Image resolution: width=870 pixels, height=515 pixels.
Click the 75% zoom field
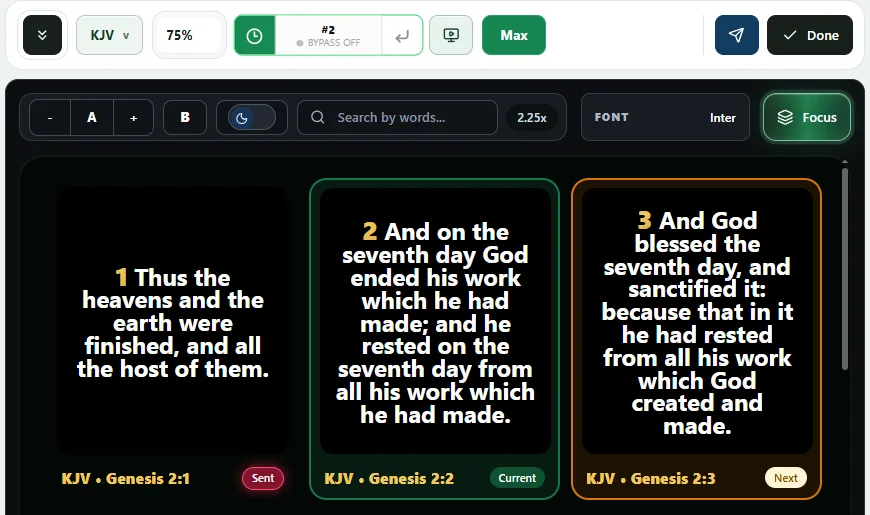click(189, 36)
